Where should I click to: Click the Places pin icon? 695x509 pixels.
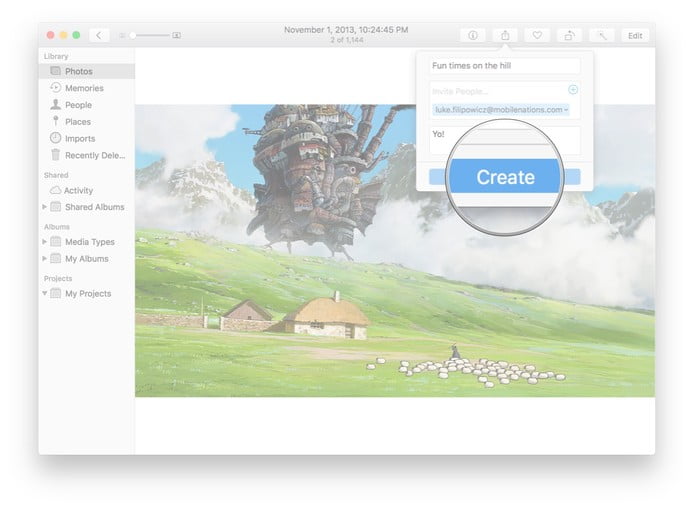(55, 121)
